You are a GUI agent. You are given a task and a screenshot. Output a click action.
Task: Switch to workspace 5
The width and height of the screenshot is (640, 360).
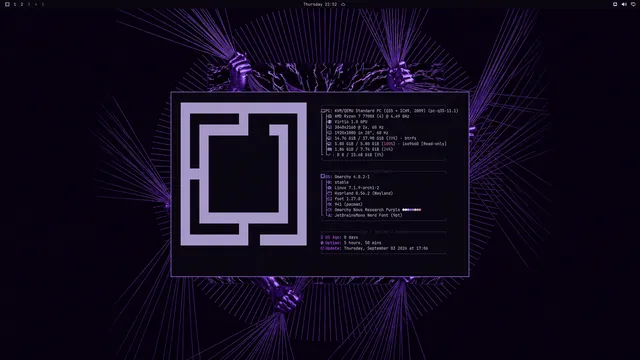[42, 4]
